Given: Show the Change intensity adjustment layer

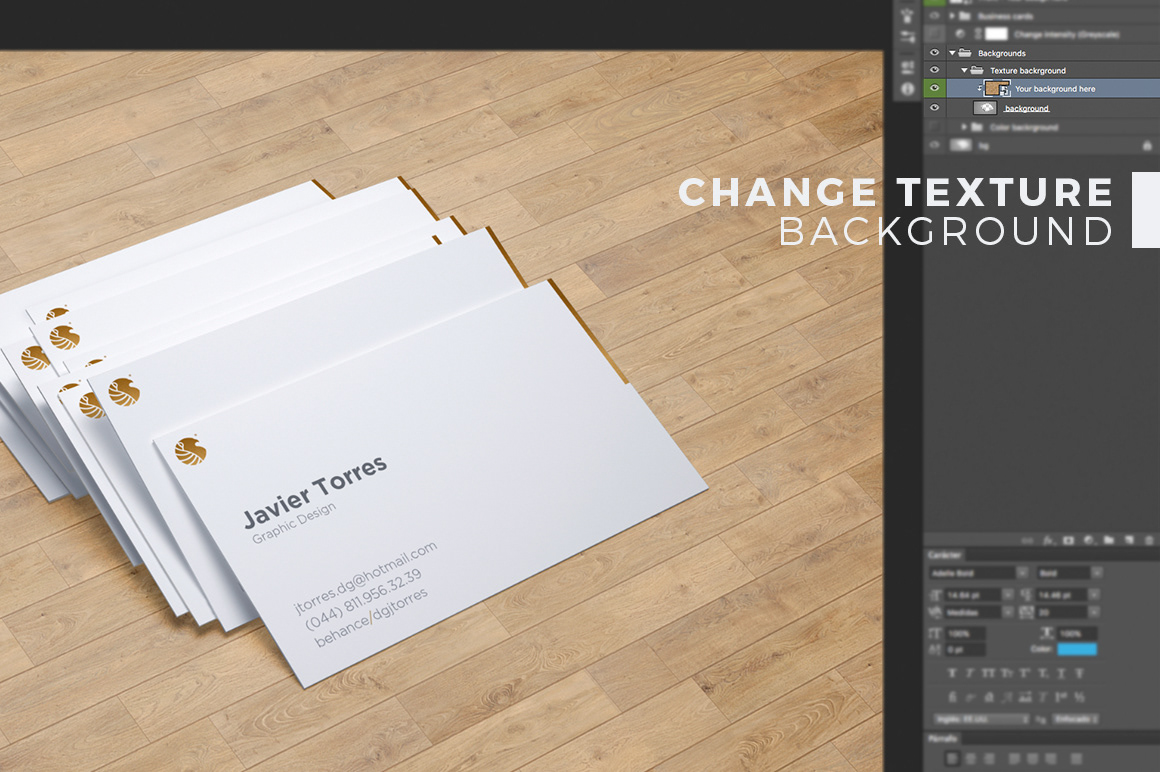Looking at the screenshot, I should [x=934, y=34].
